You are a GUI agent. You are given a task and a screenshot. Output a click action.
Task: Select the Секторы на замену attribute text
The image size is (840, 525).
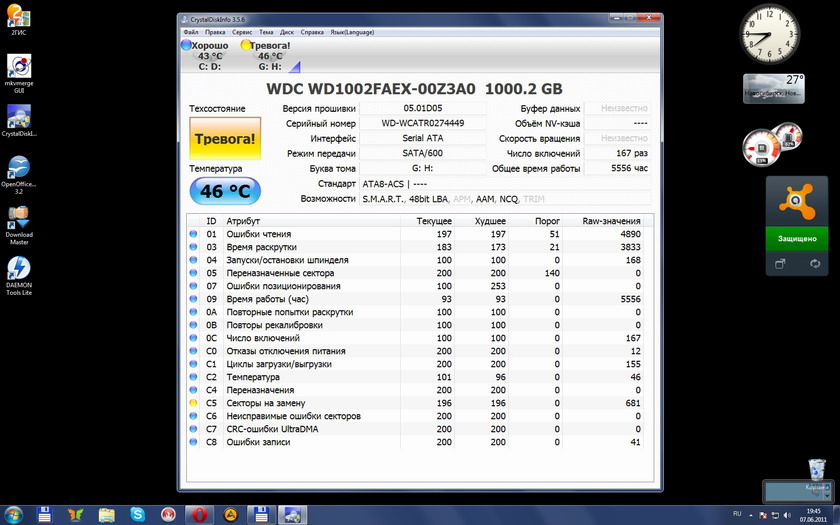tap(266, 403)
